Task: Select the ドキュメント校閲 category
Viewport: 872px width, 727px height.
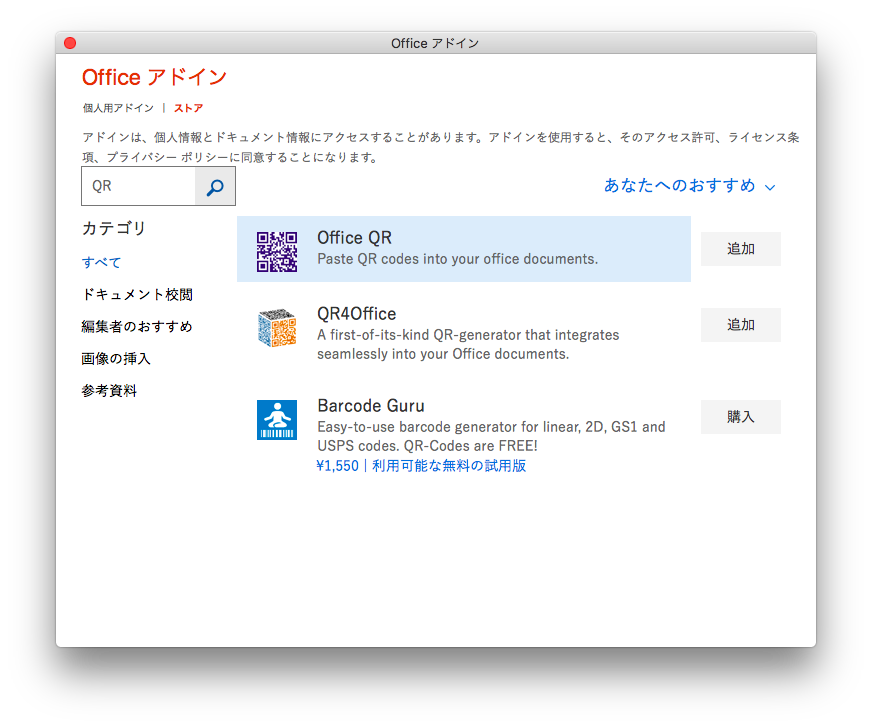Action: tap(137, 294)
